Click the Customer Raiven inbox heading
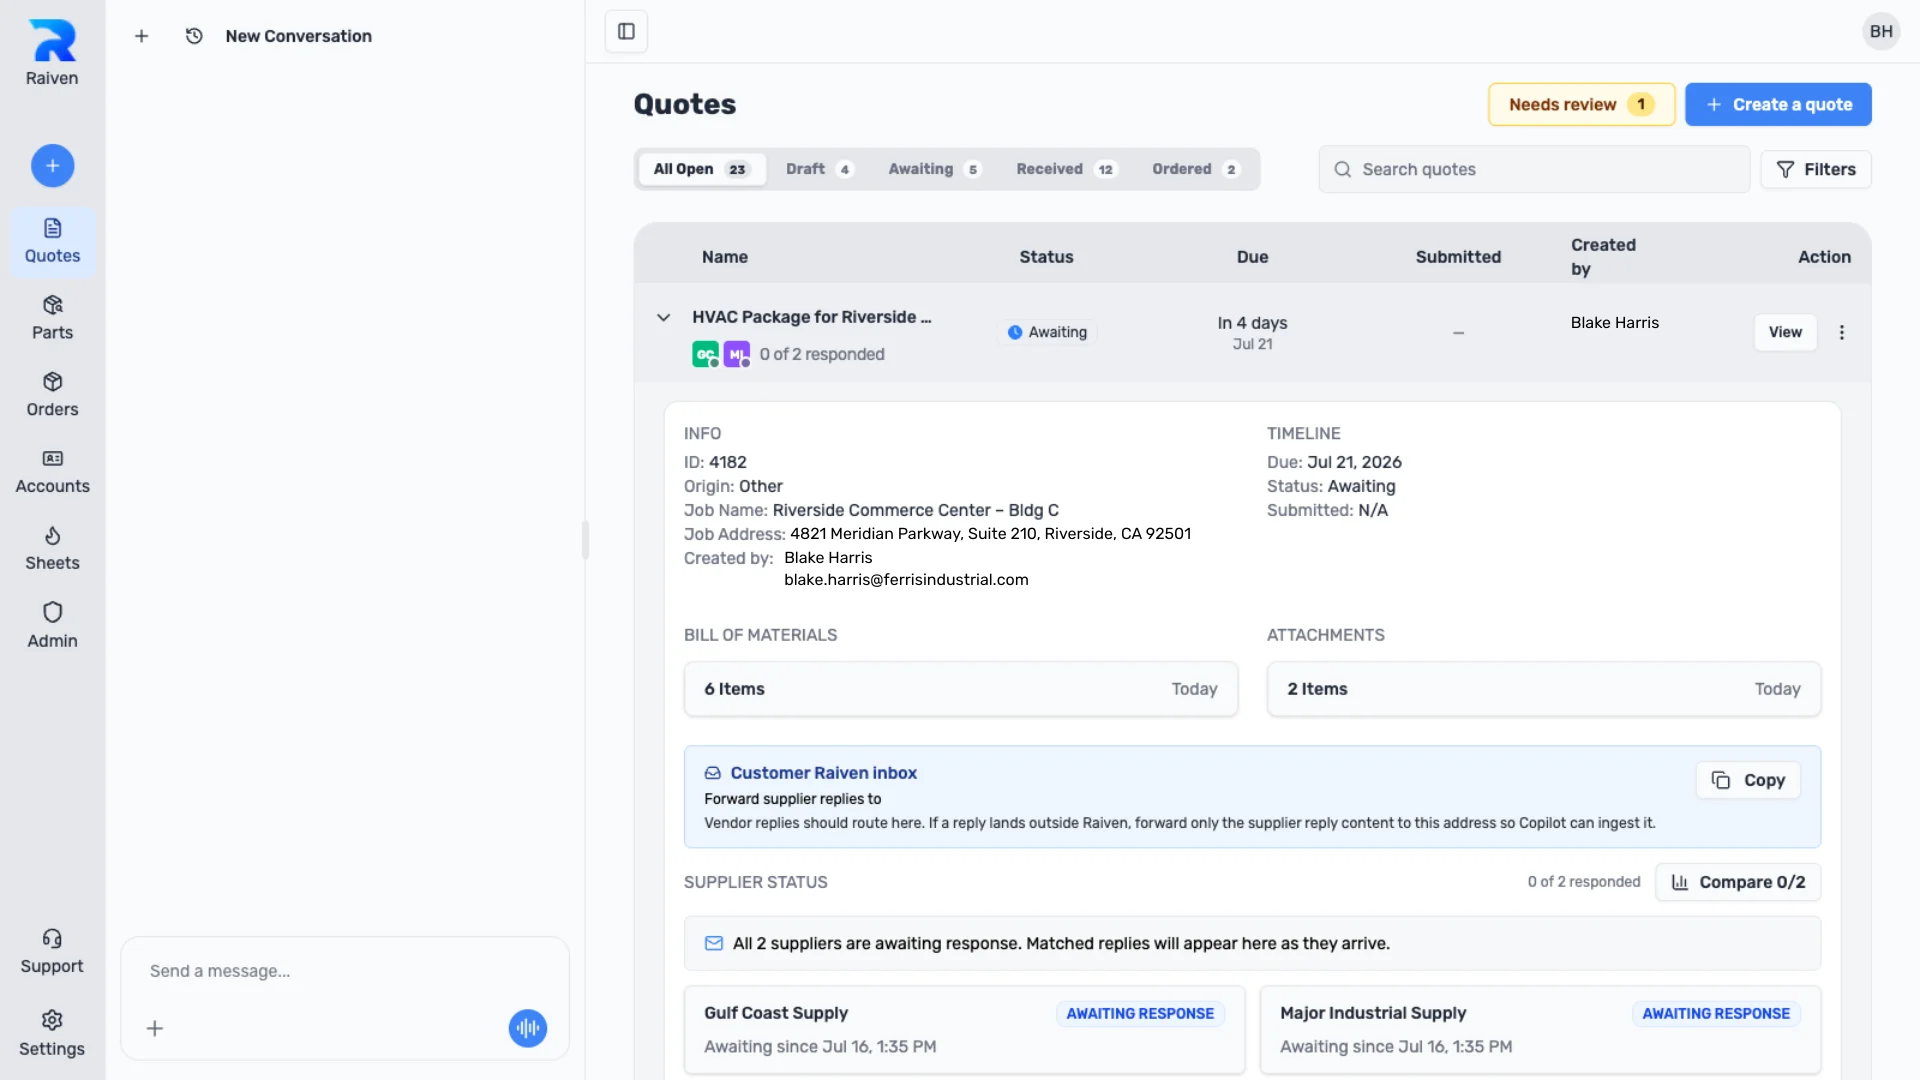 click(823, 773)
